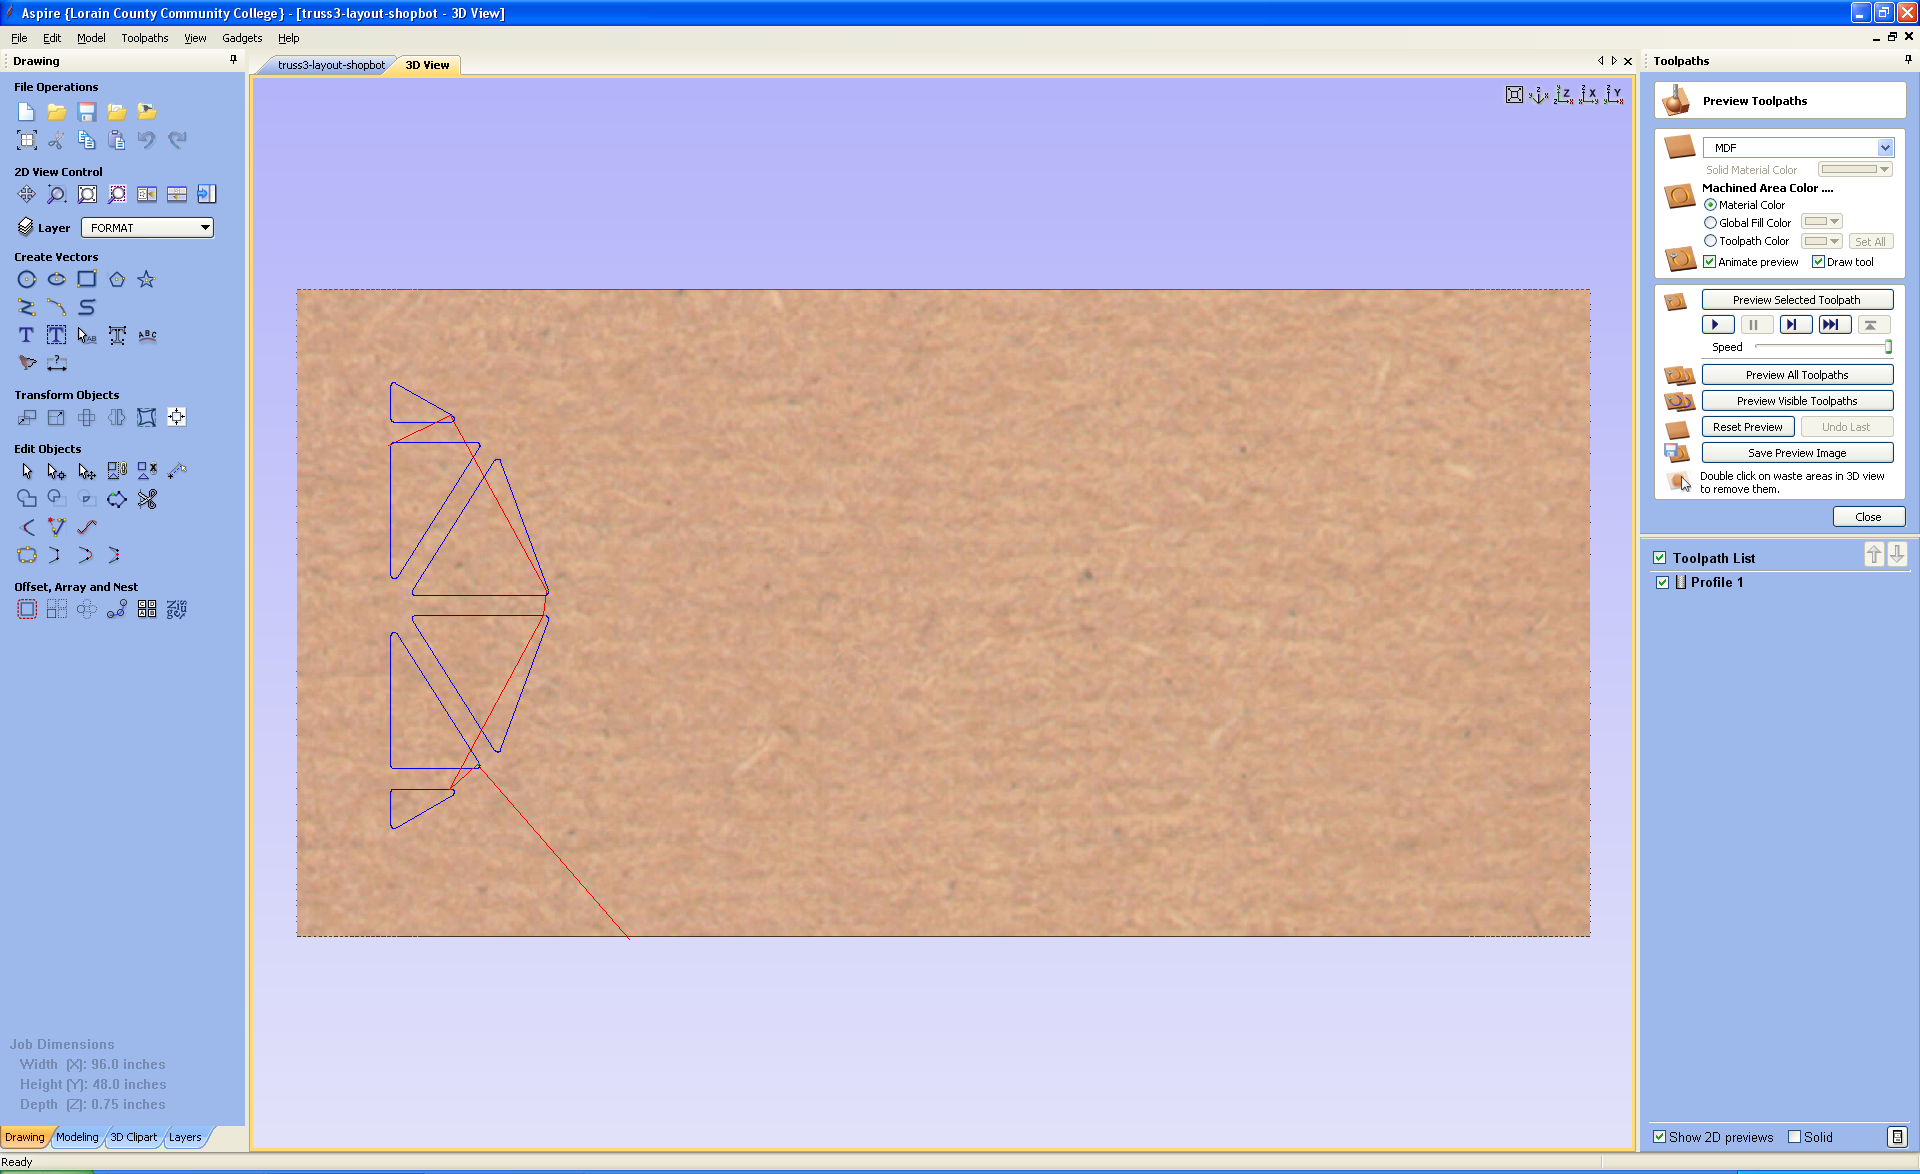Select the Draw Star tool

146,280
